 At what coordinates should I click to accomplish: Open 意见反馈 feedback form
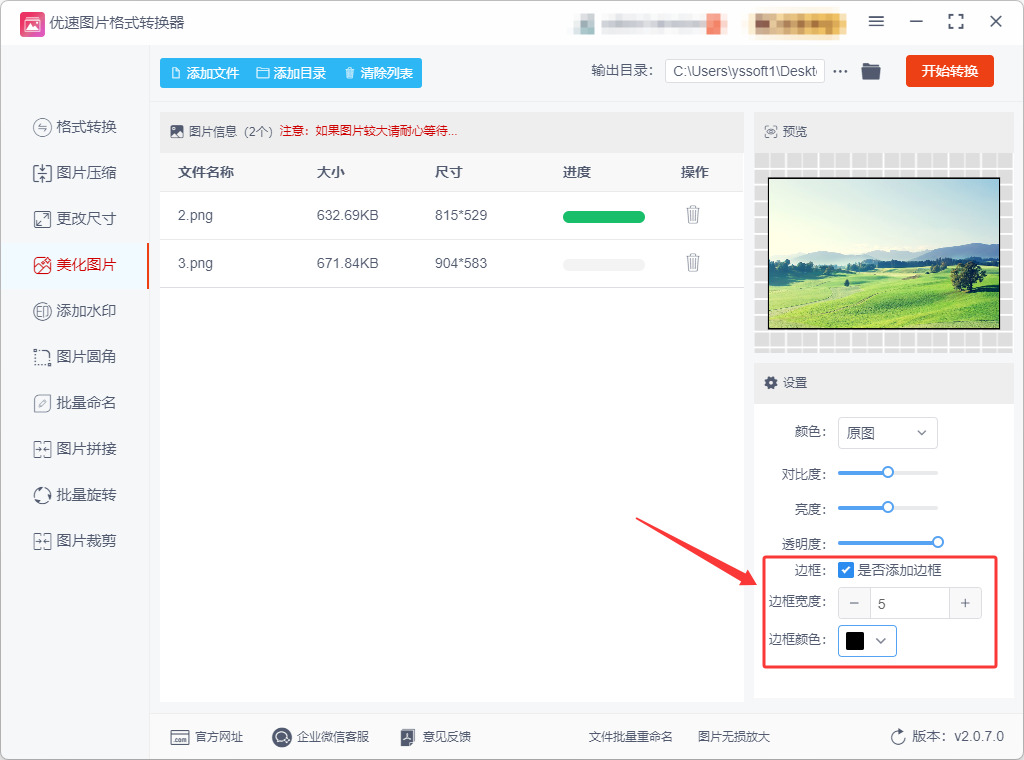coord(436,737)
